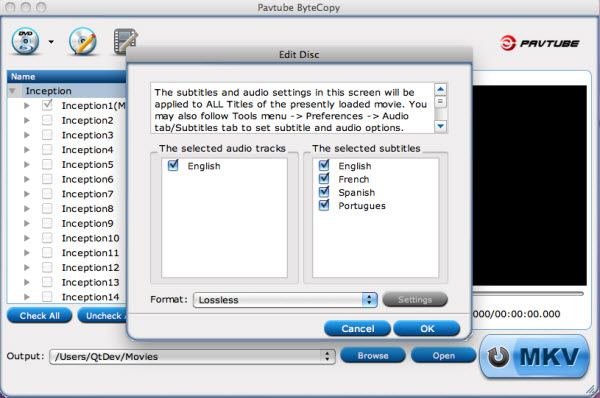
Task: Check the Inception5 title checkbox
Action: (47, 164)
